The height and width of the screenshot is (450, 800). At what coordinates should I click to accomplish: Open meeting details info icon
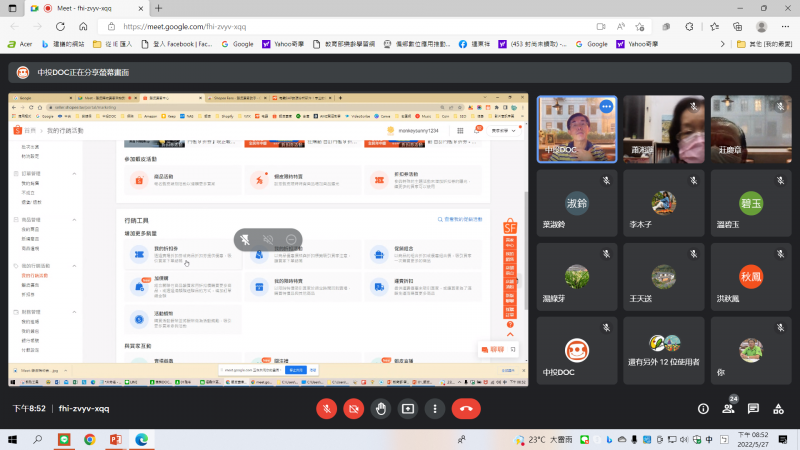point(703,409)
